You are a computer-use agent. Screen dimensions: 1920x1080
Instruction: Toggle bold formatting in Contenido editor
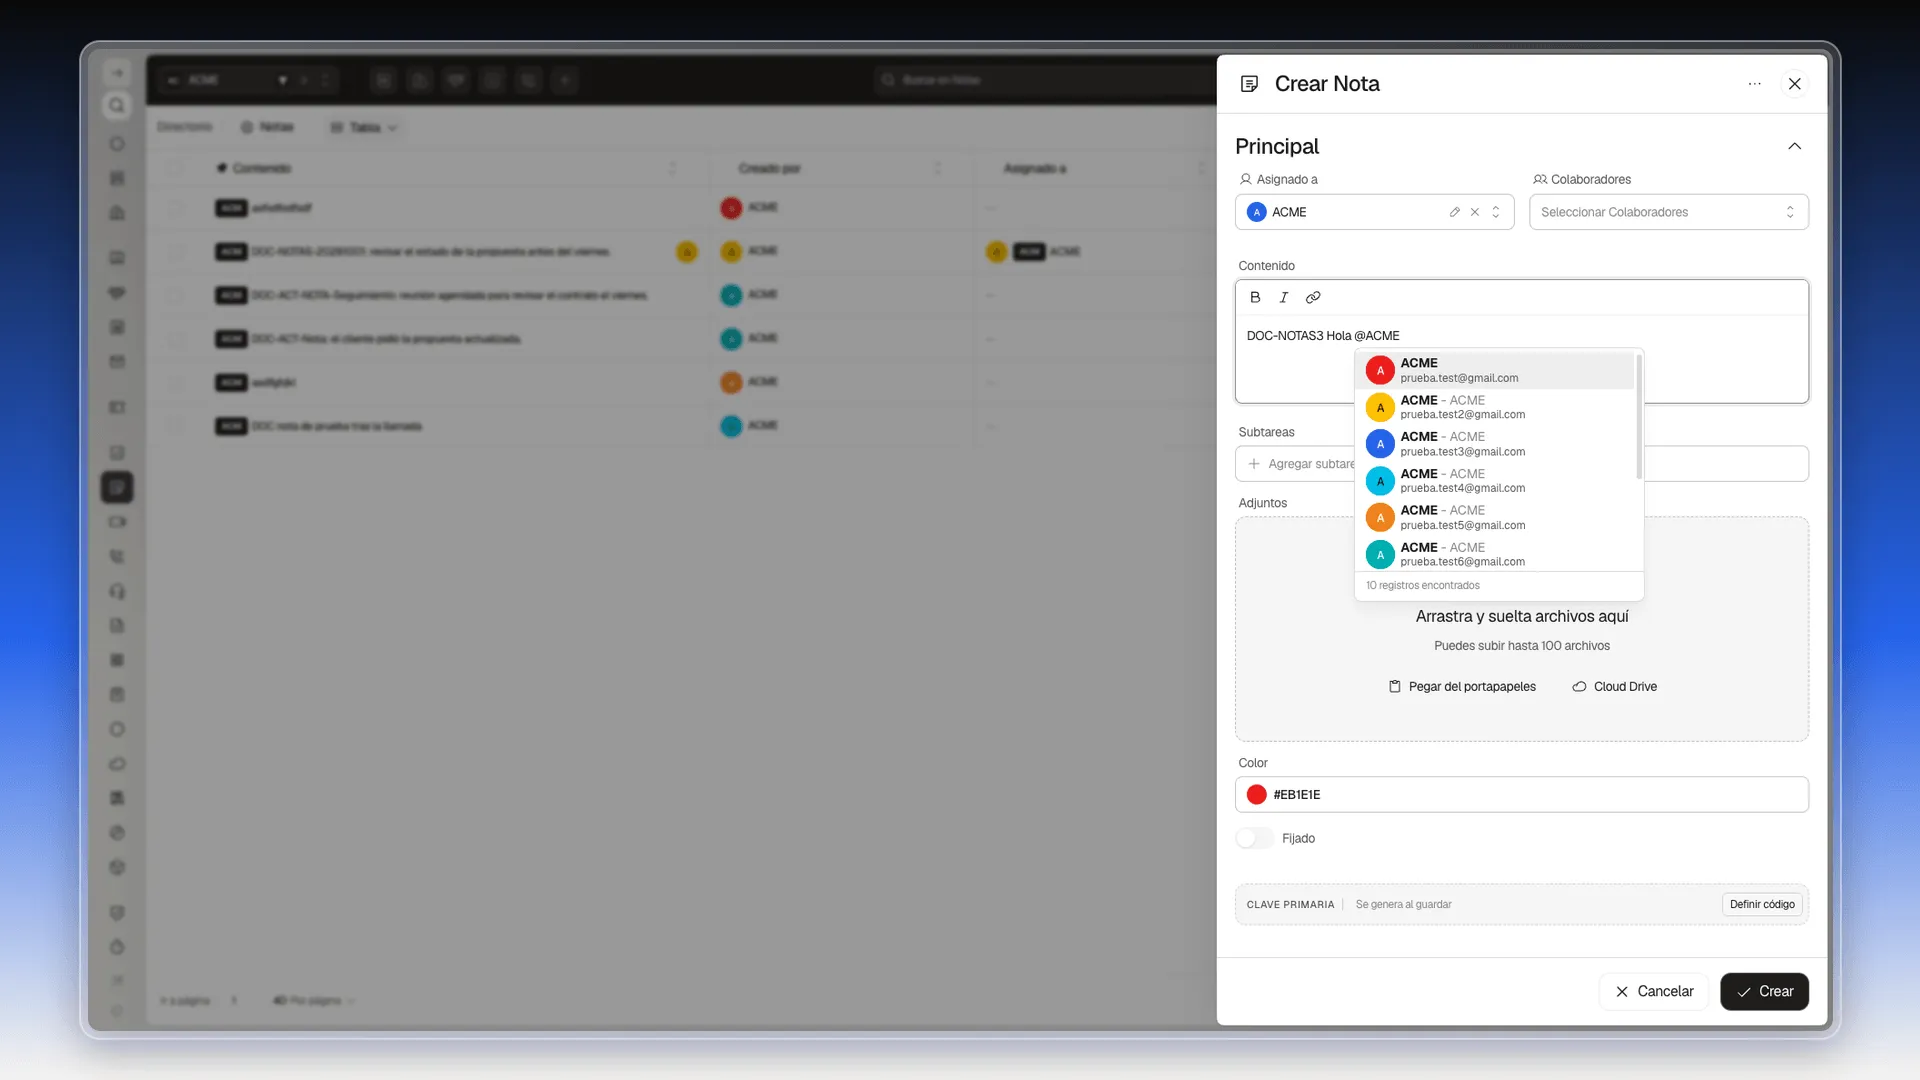tap(1255, 297)
